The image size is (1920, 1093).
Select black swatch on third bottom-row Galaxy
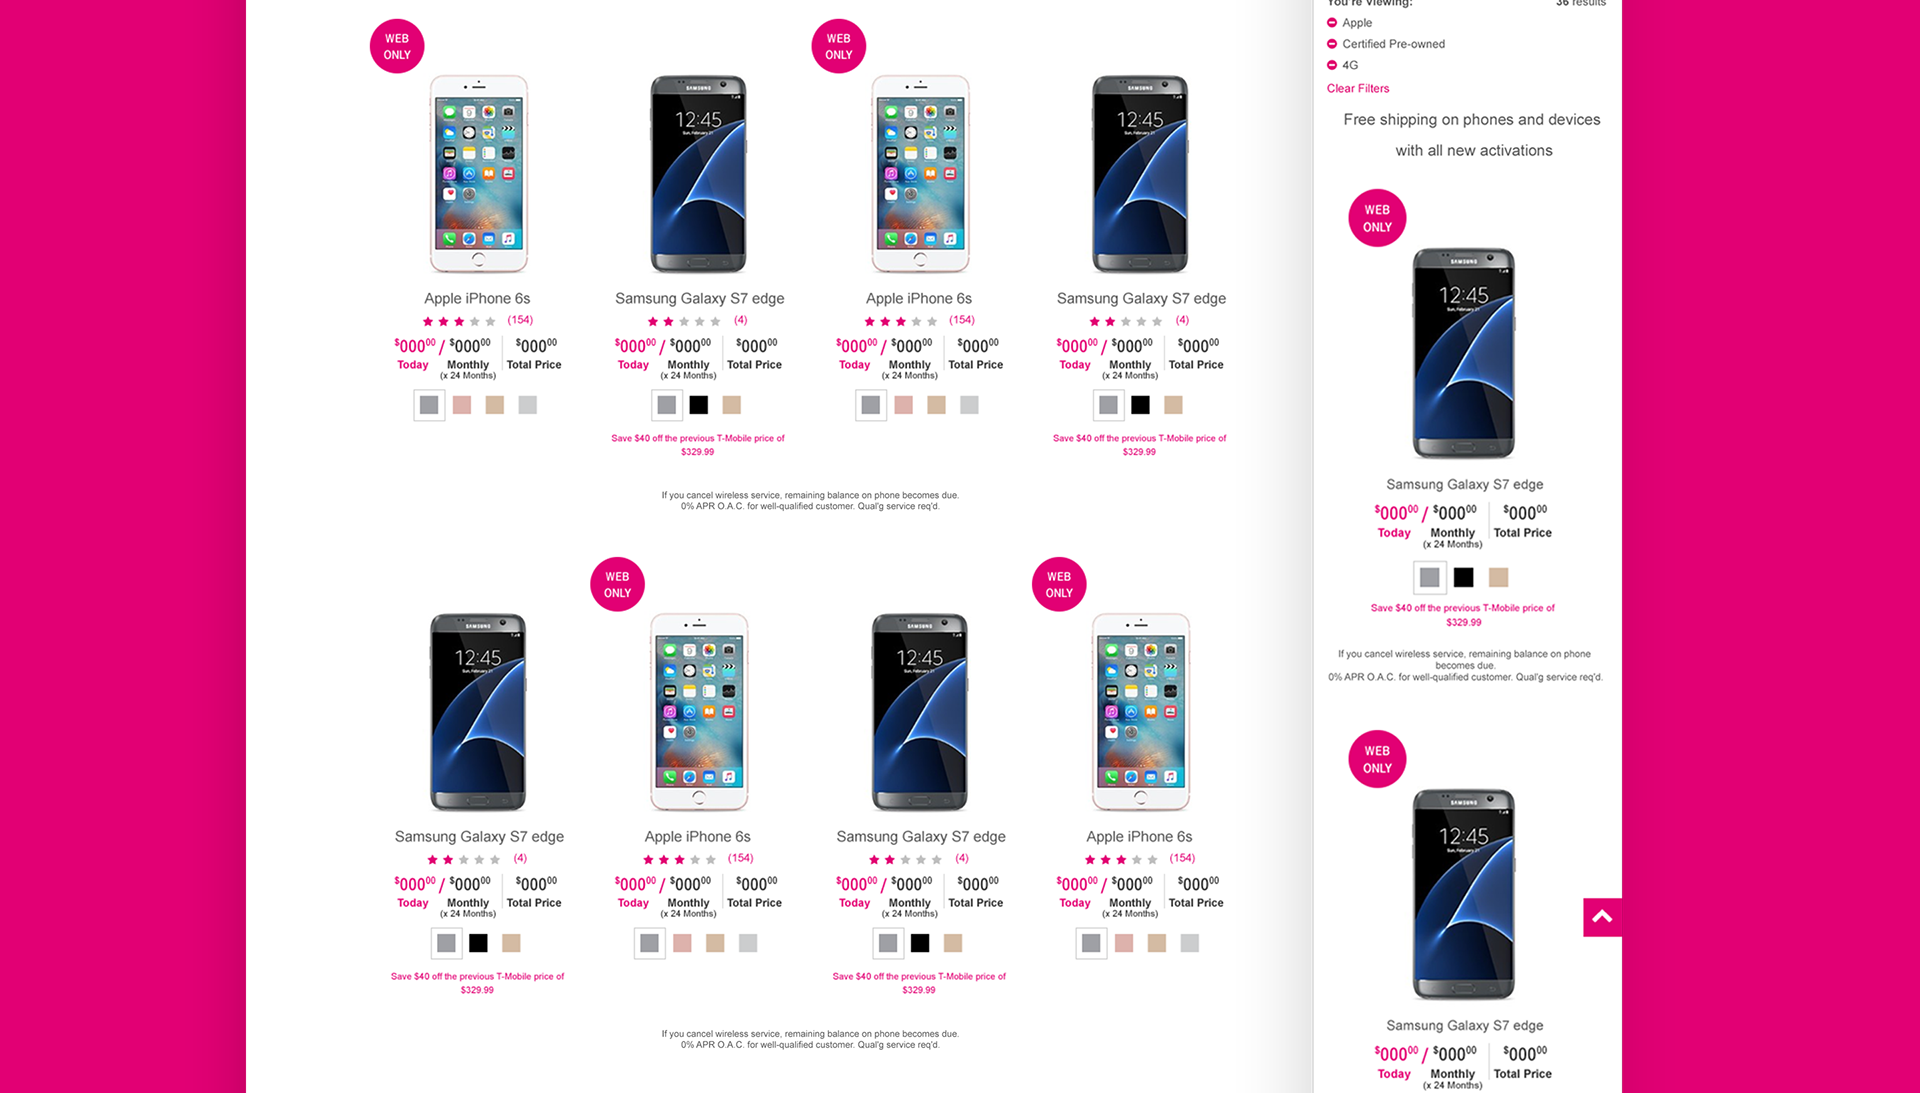[920, 943]
